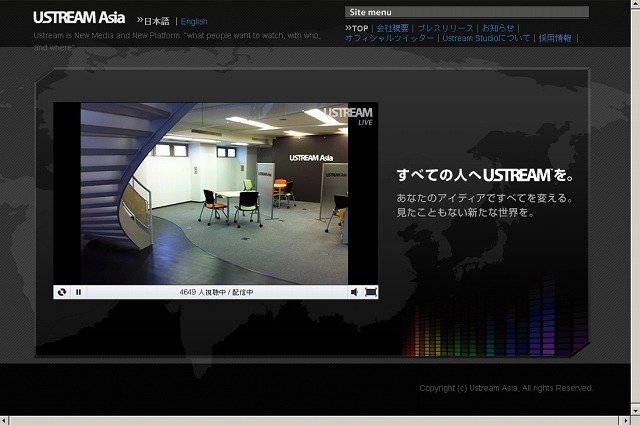Open 会社概要 company overview page

coord(392,28)
